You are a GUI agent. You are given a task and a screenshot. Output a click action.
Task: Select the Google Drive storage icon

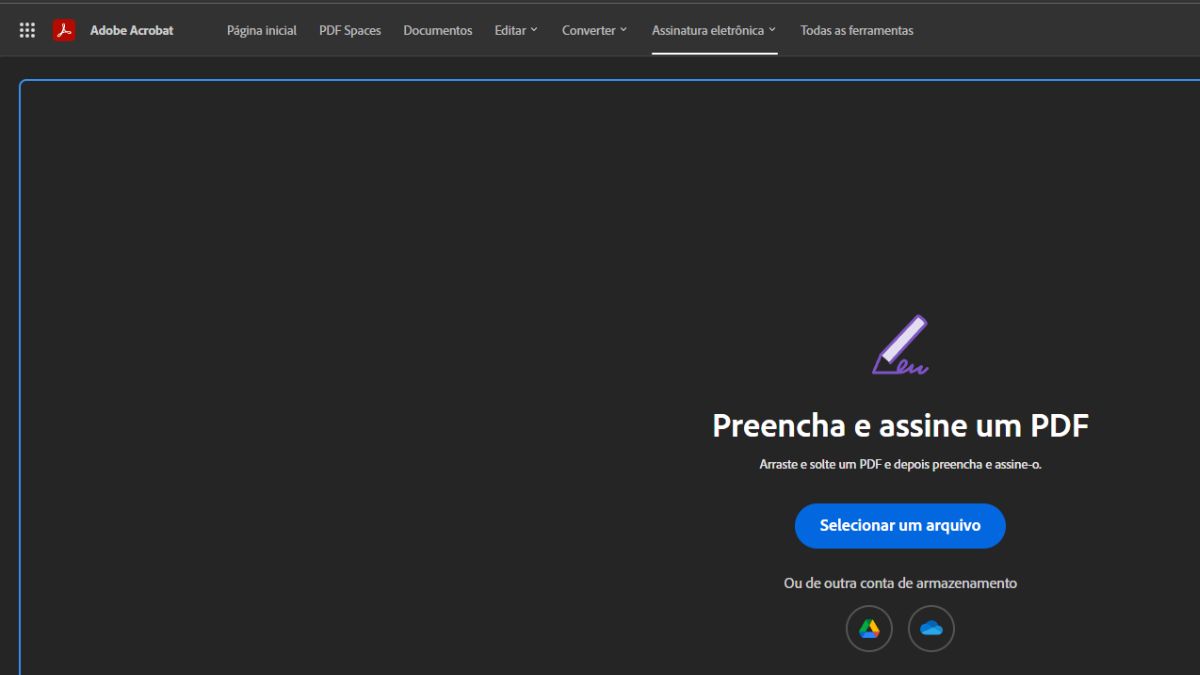pos(869,628)
